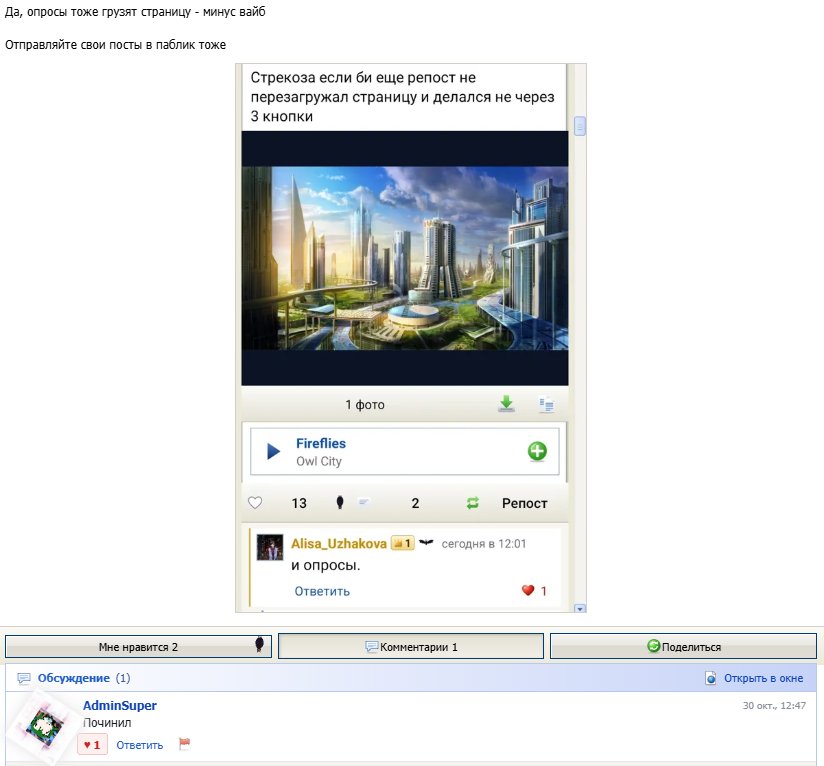
Task: Like the "и опросы." comment with red heart
Action: point(528,591)
